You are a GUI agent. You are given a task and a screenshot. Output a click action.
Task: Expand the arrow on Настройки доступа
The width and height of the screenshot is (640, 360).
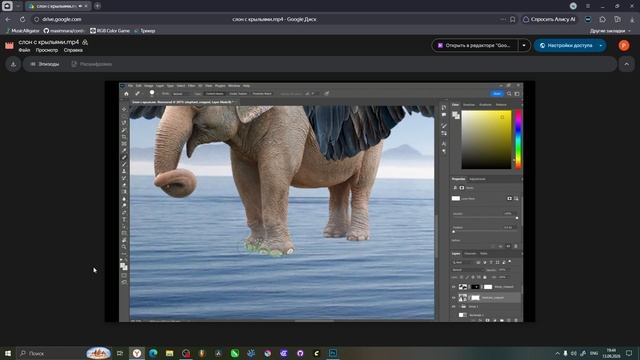click(x=601, y=45)
